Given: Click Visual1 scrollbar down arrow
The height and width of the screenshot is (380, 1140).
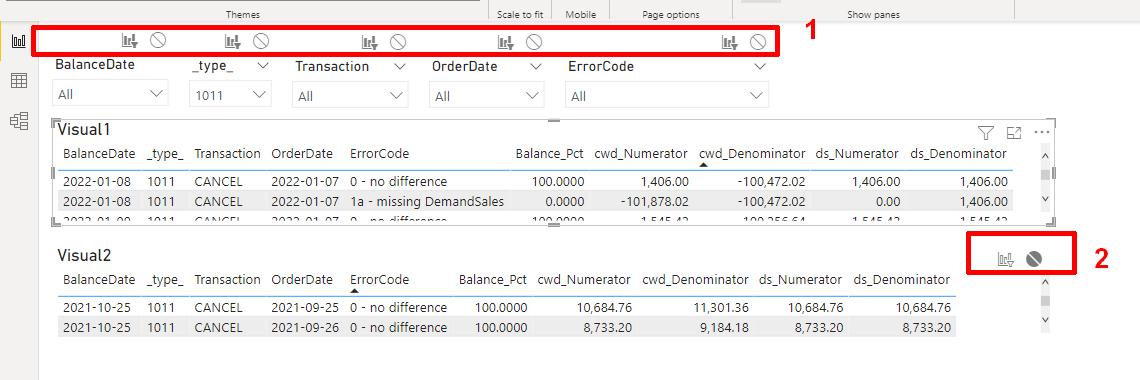Looking at the screenshot, I should pyautogui.click(x=1045, y=198).
